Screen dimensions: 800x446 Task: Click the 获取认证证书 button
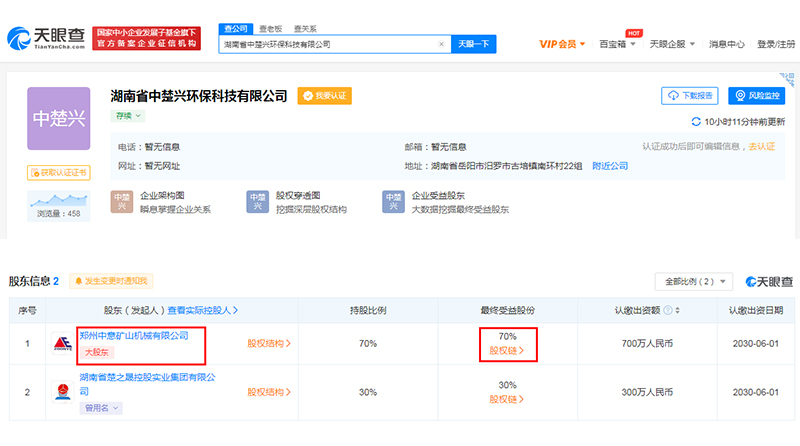coord(59,172)
